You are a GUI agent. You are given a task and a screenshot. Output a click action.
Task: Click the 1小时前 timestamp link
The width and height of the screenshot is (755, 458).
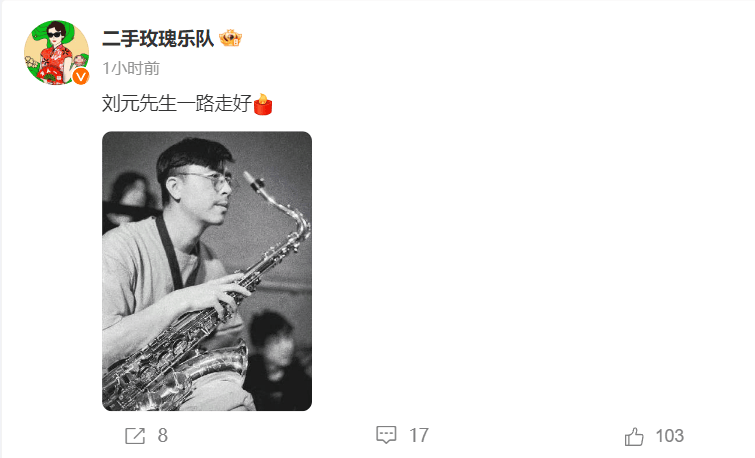[130, 68]
